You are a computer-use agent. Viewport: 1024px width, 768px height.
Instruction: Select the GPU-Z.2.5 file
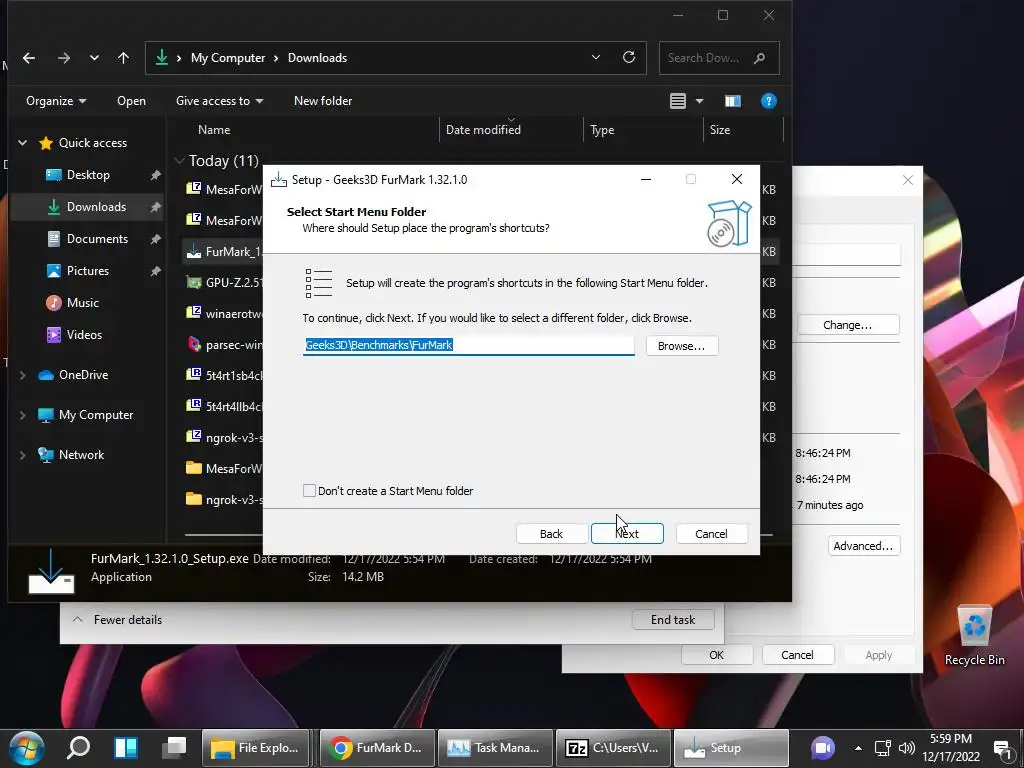point(224,282)
